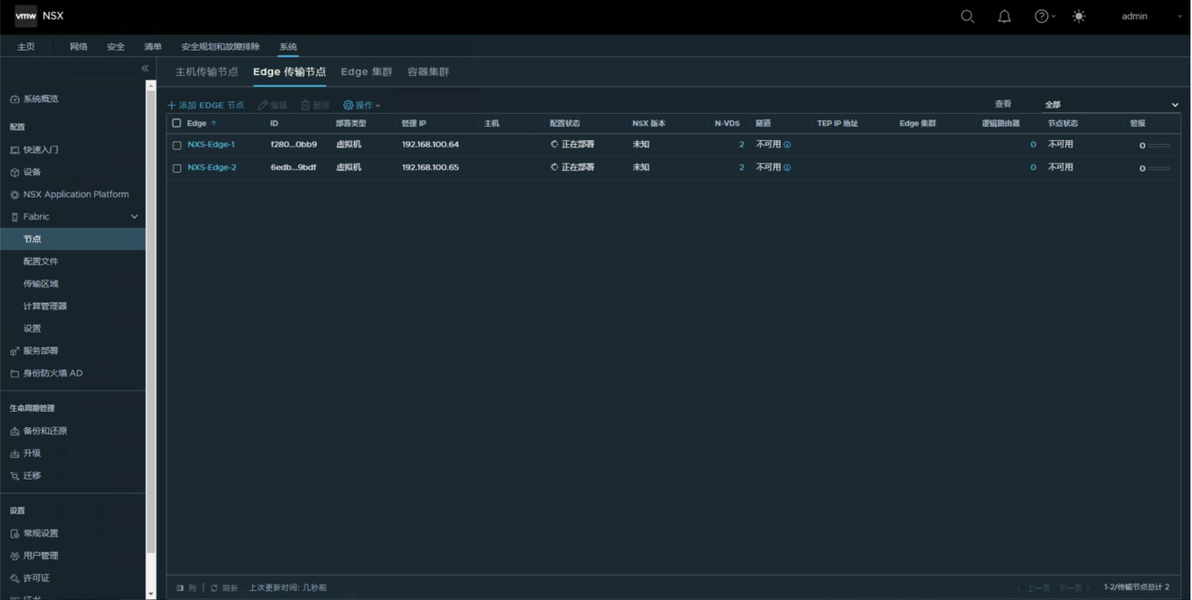The width and height of the screenshot is (1192, 600).
Task: Open the 操作 actions dropdown
Action: coord(361,106)
